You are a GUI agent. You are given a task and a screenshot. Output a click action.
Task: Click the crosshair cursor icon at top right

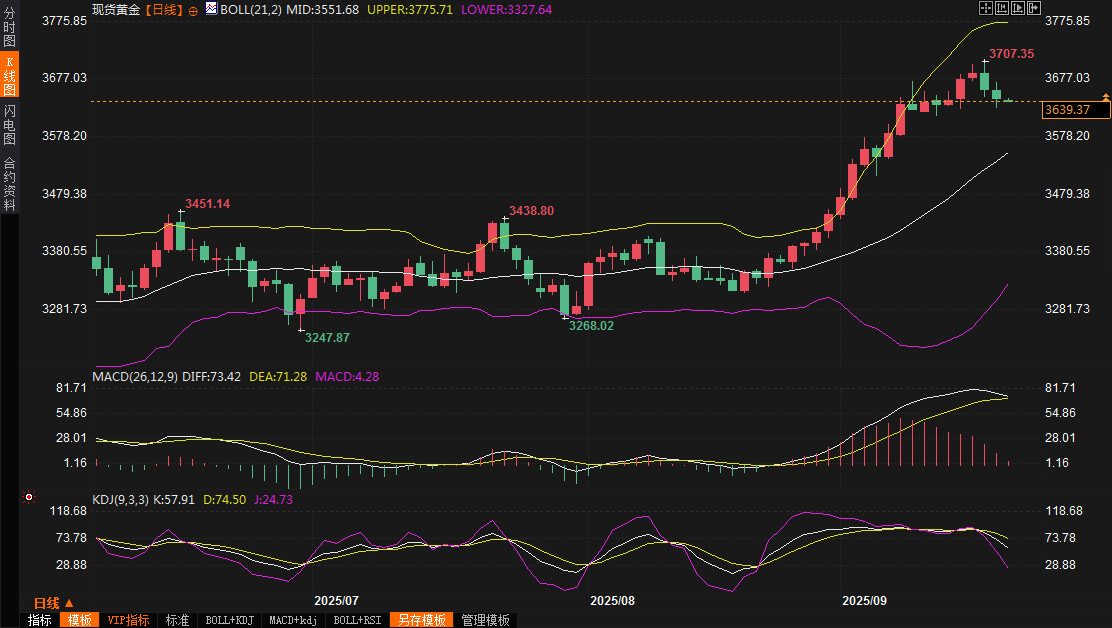tap(986, 8)
